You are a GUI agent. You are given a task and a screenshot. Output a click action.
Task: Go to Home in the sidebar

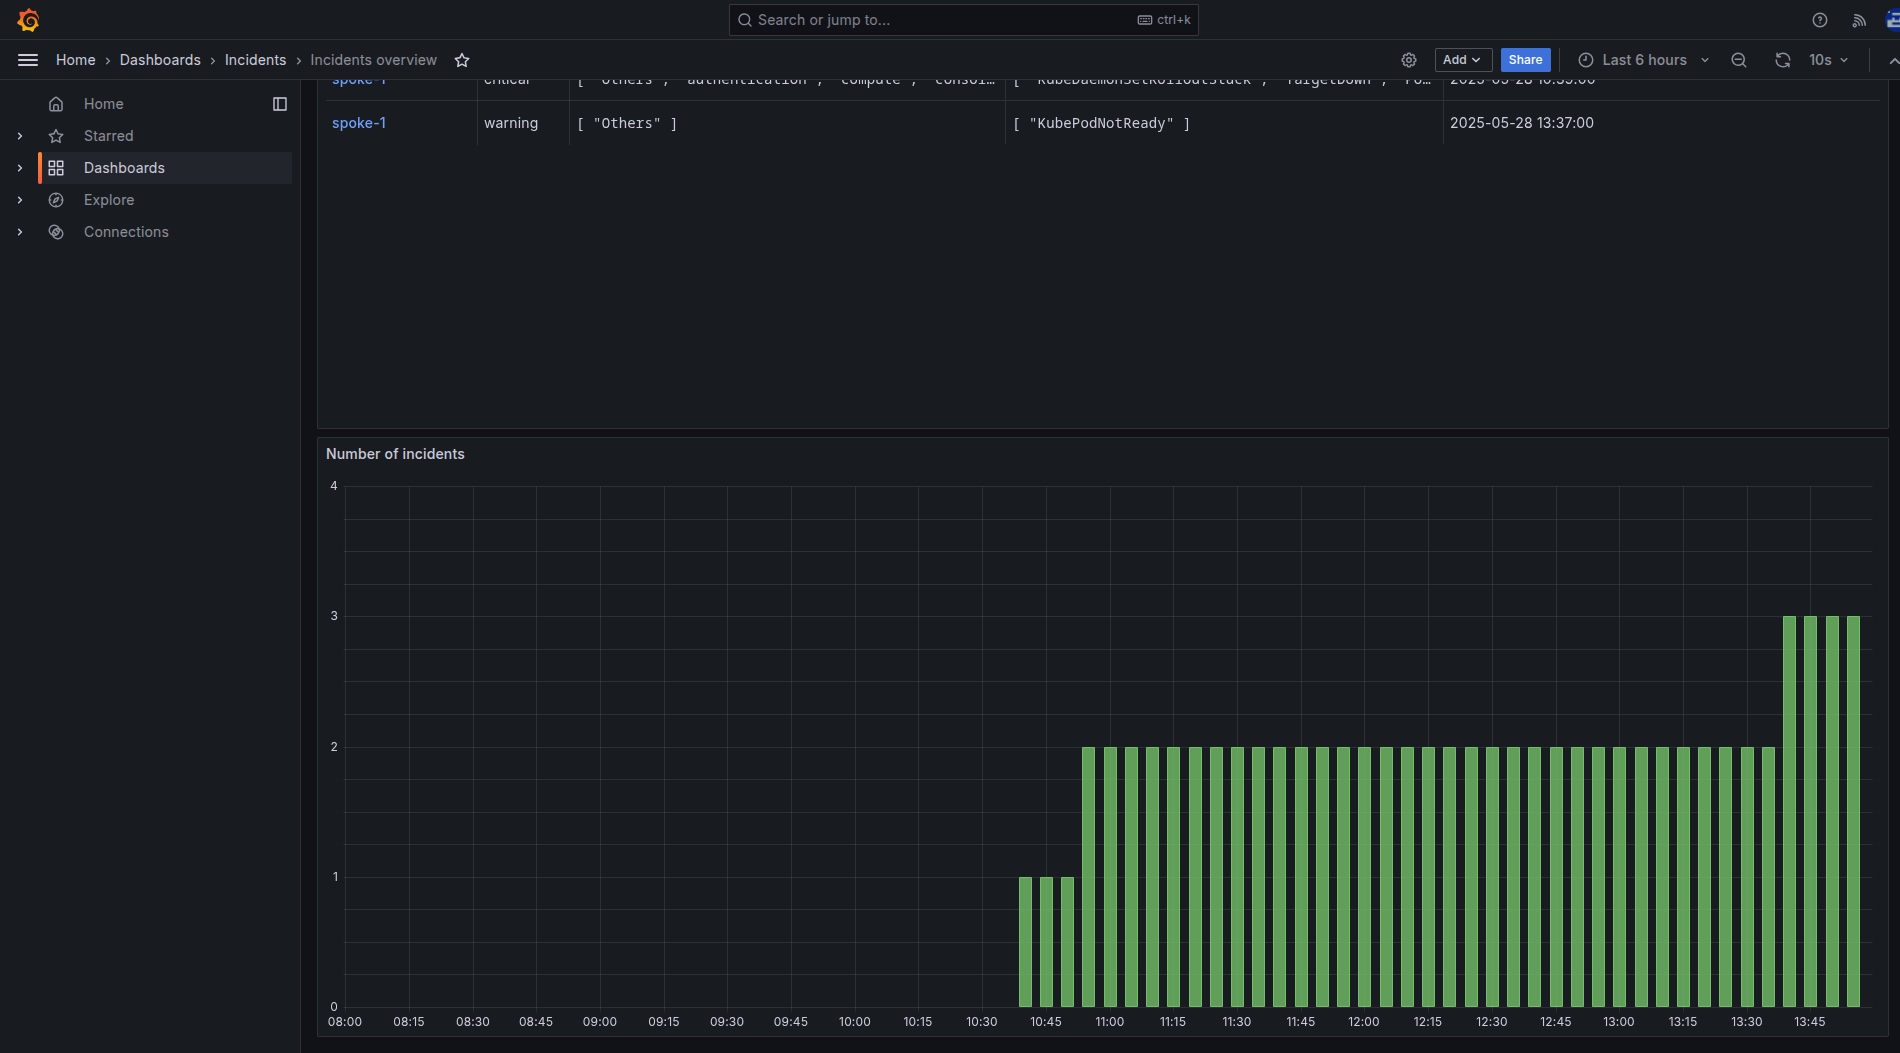[103, 104]
